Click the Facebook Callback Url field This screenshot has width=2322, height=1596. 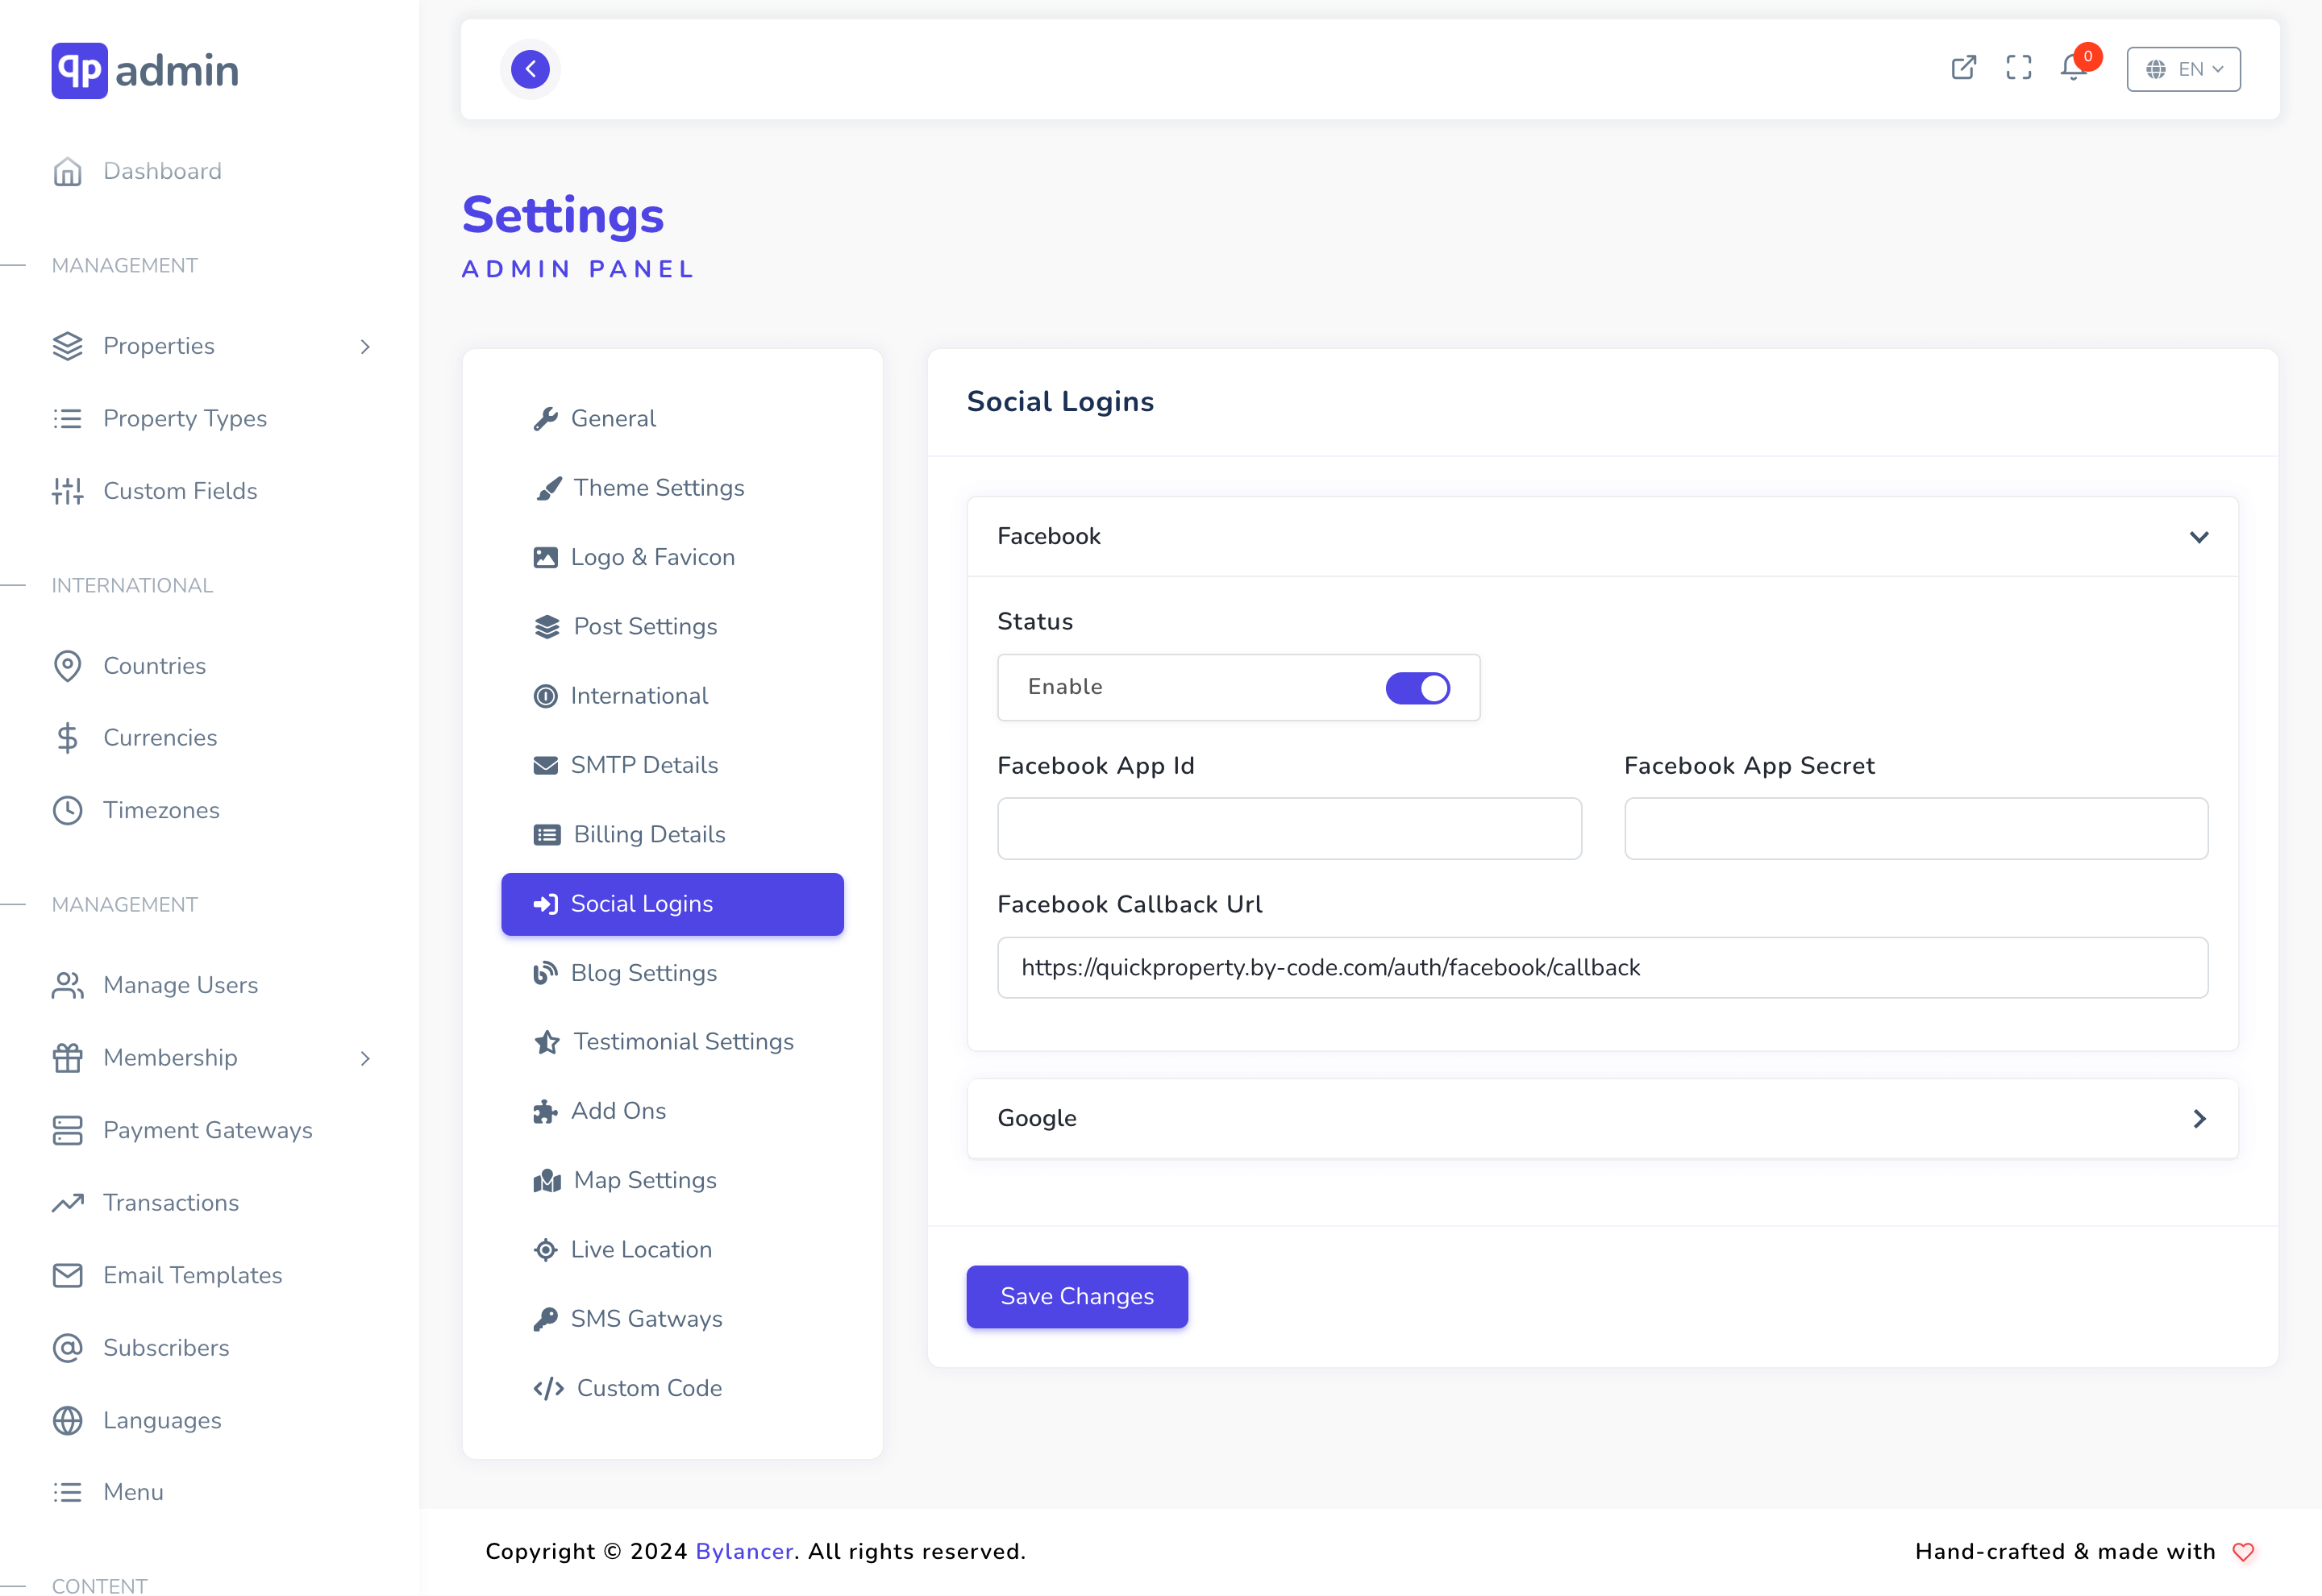pos(1602,967)
